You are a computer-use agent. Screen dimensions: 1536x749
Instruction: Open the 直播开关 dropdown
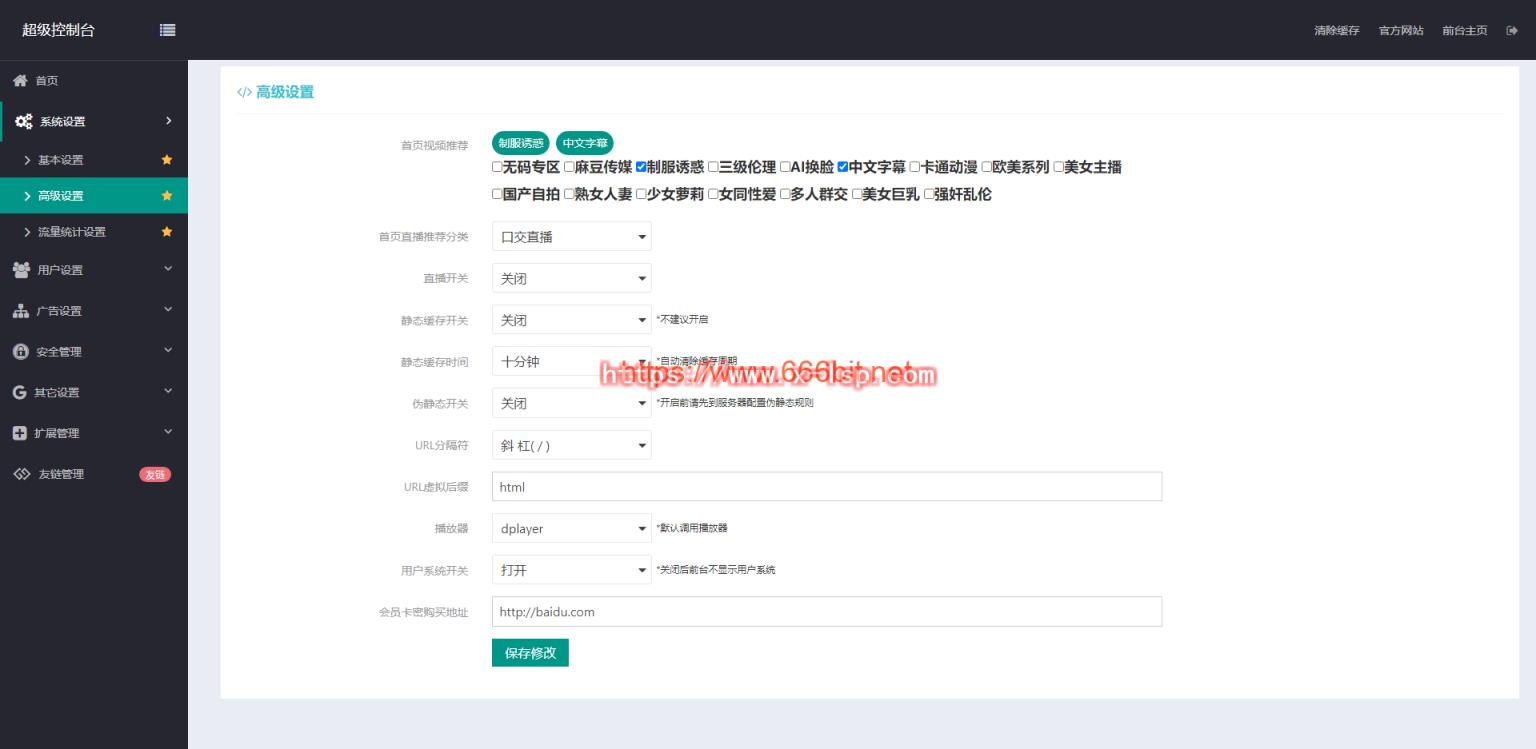571,278
